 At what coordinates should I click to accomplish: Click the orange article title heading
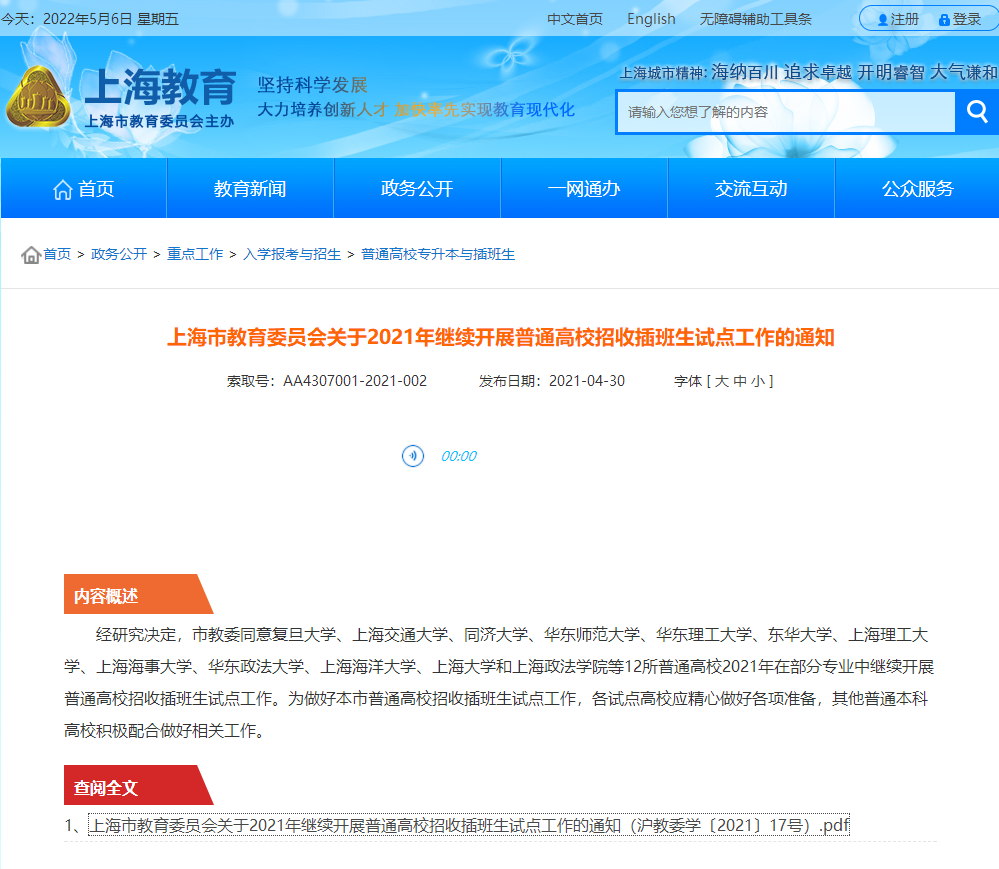point(501,337)
